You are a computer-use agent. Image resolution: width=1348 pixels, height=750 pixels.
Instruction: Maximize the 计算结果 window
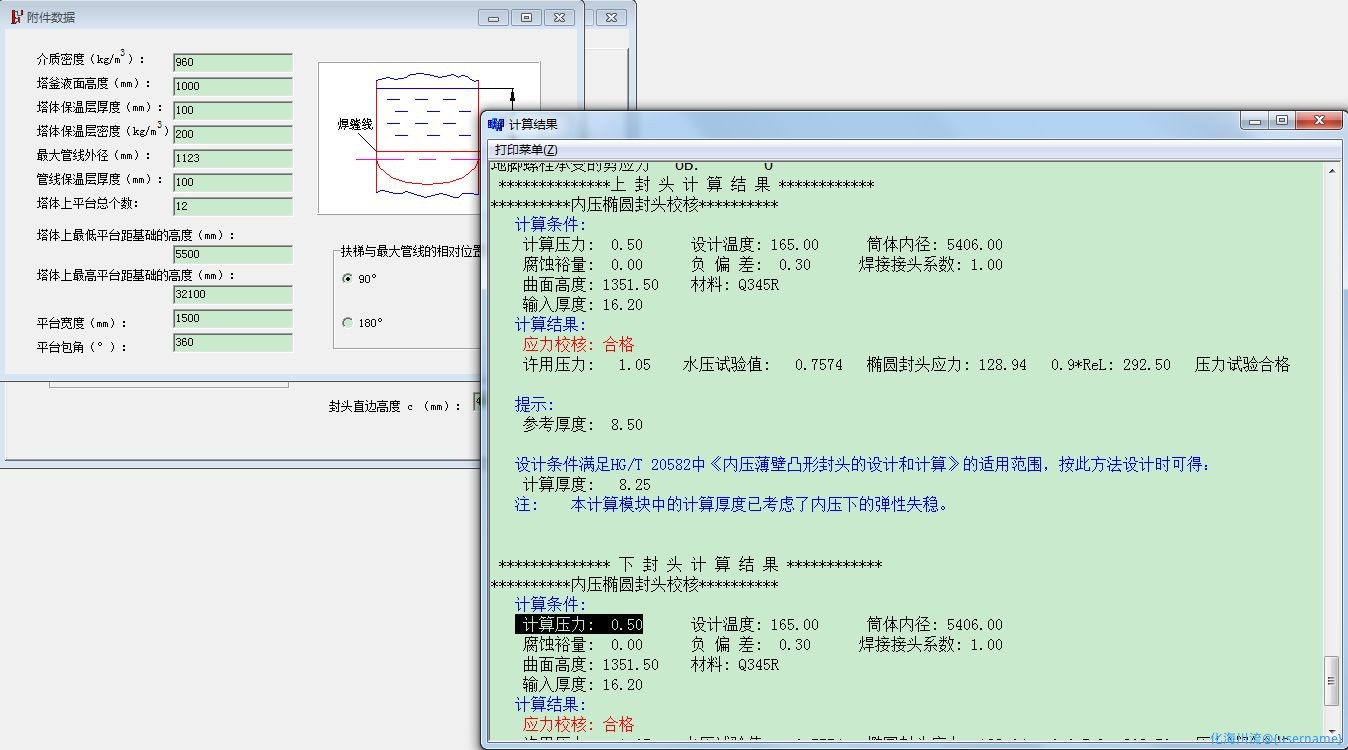[x=1282, y=121]
